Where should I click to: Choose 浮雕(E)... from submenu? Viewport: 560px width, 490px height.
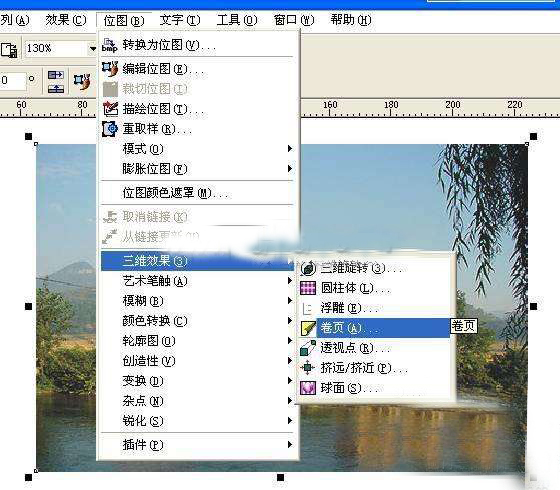coord(375,308)
